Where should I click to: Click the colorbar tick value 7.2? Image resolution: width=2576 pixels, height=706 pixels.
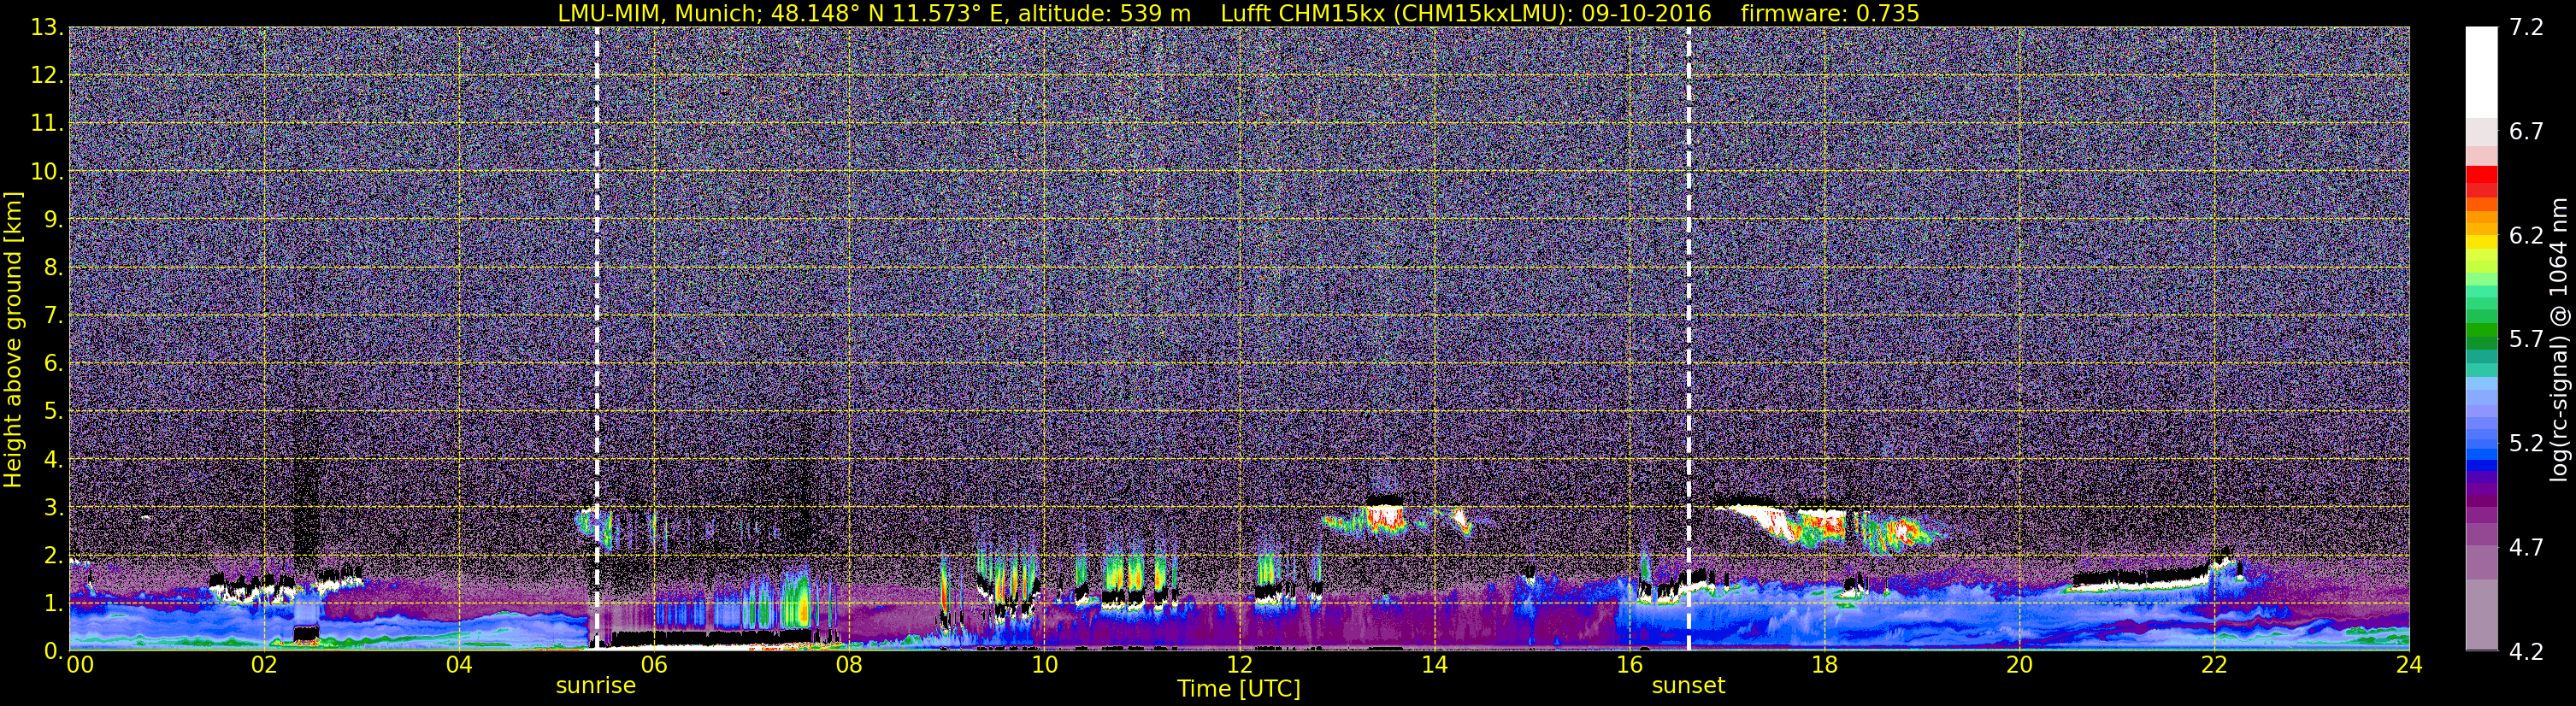click(x=2526, y=27)
